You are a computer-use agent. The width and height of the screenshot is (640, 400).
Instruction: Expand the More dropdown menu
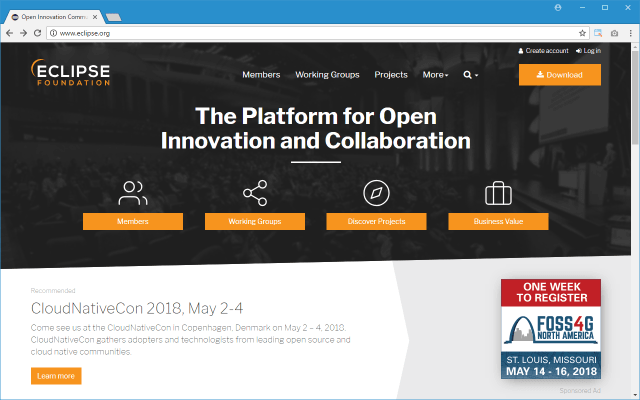(x=435, y=75)
